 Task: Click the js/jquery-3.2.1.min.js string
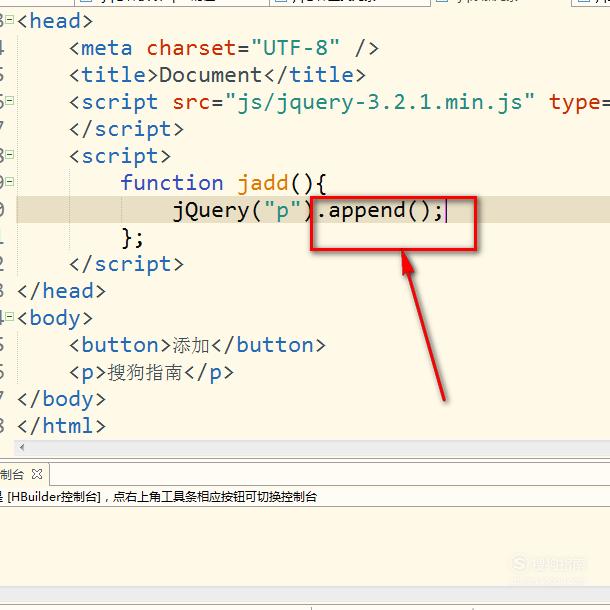coord(379,103)
